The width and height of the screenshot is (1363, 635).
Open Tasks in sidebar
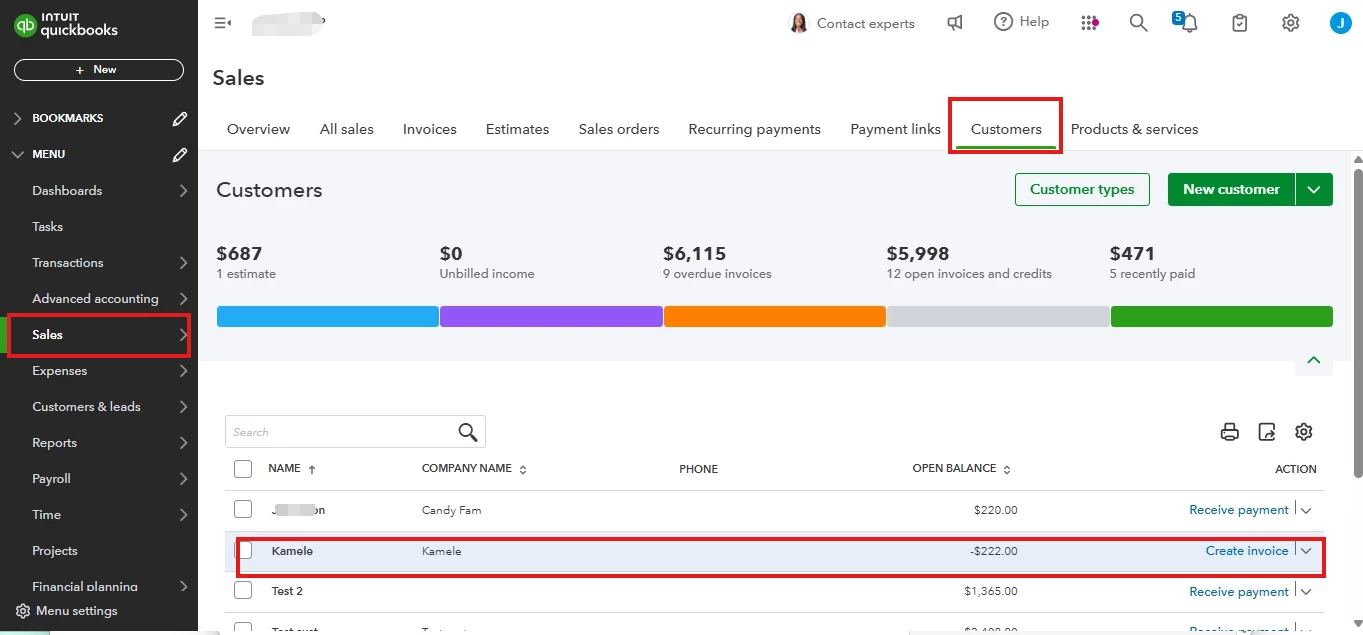47,226
